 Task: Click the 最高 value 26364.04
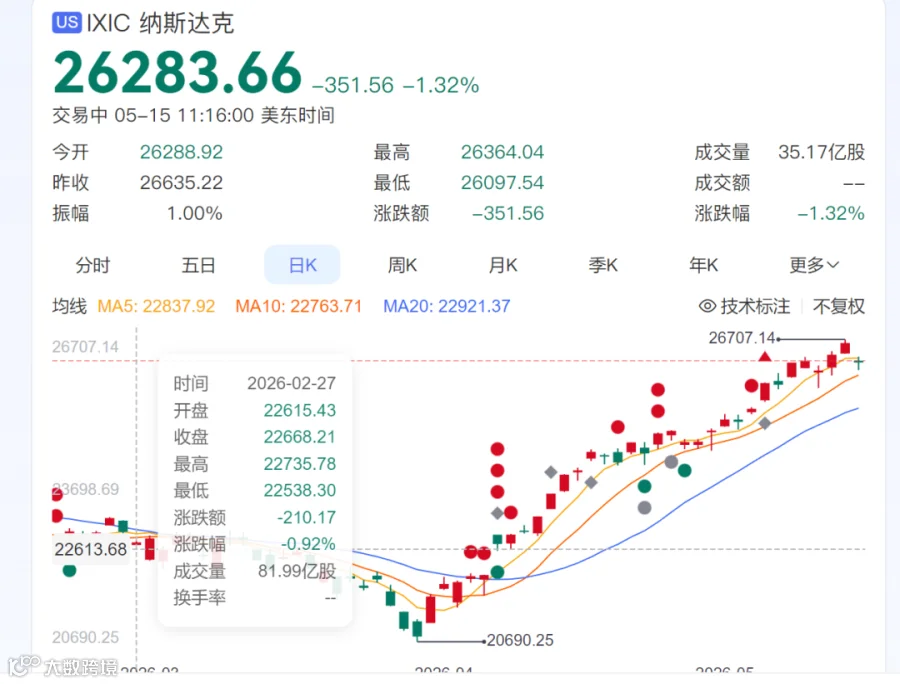click(x=502, y=152)
